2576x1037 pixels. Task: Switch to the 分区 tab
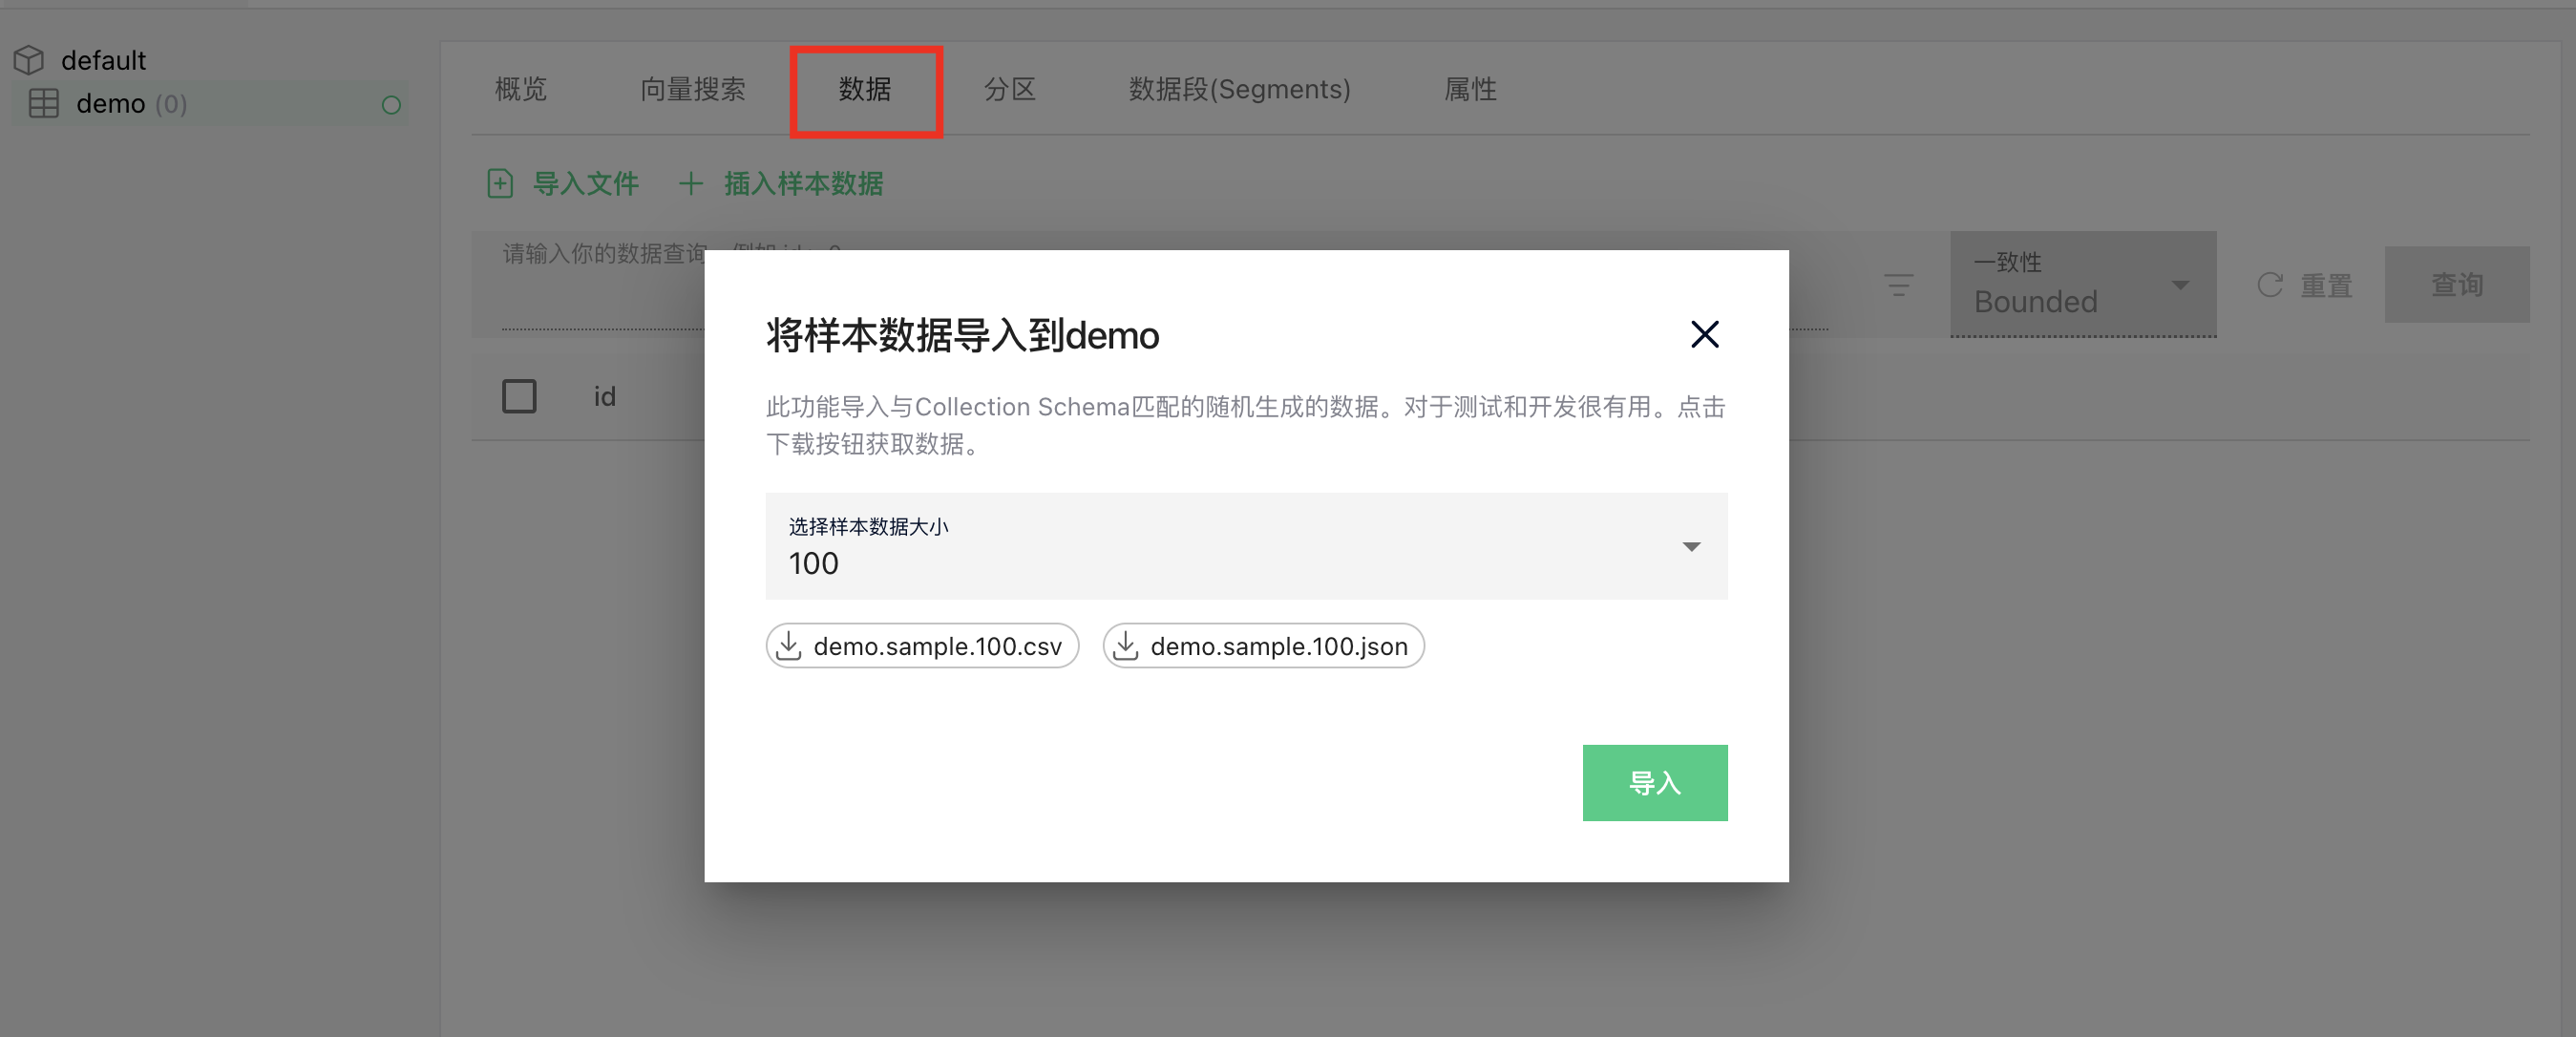1009,90
